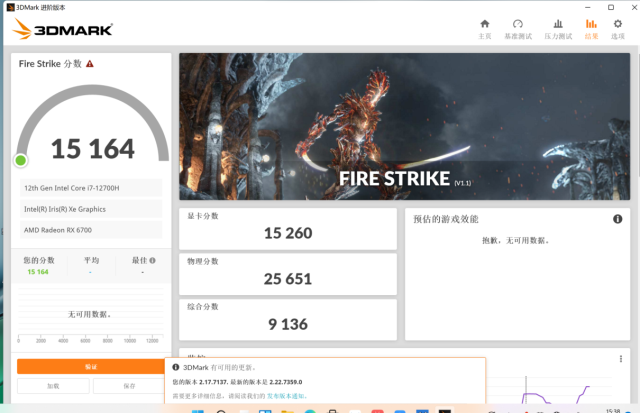
Task: Open the Windows Start button on the taskbar
Action: (198, 411)
